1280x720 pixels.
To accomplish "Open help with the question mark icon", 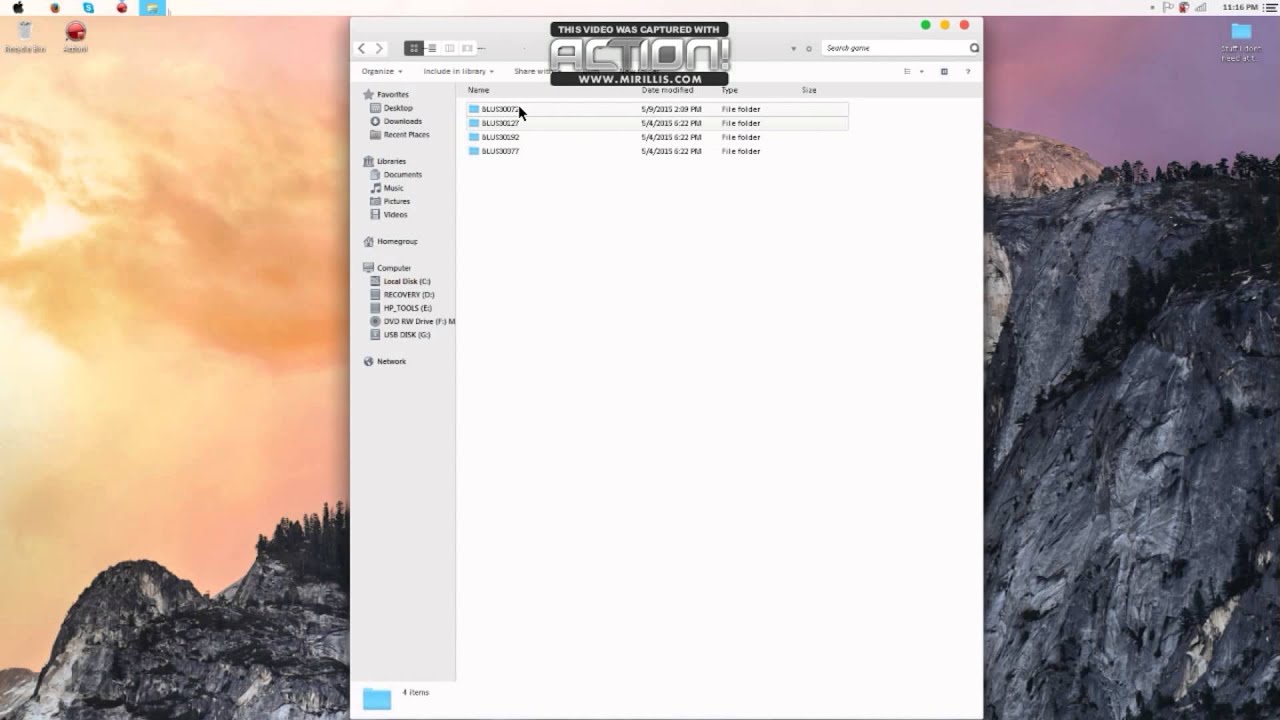I will [967, 71].
